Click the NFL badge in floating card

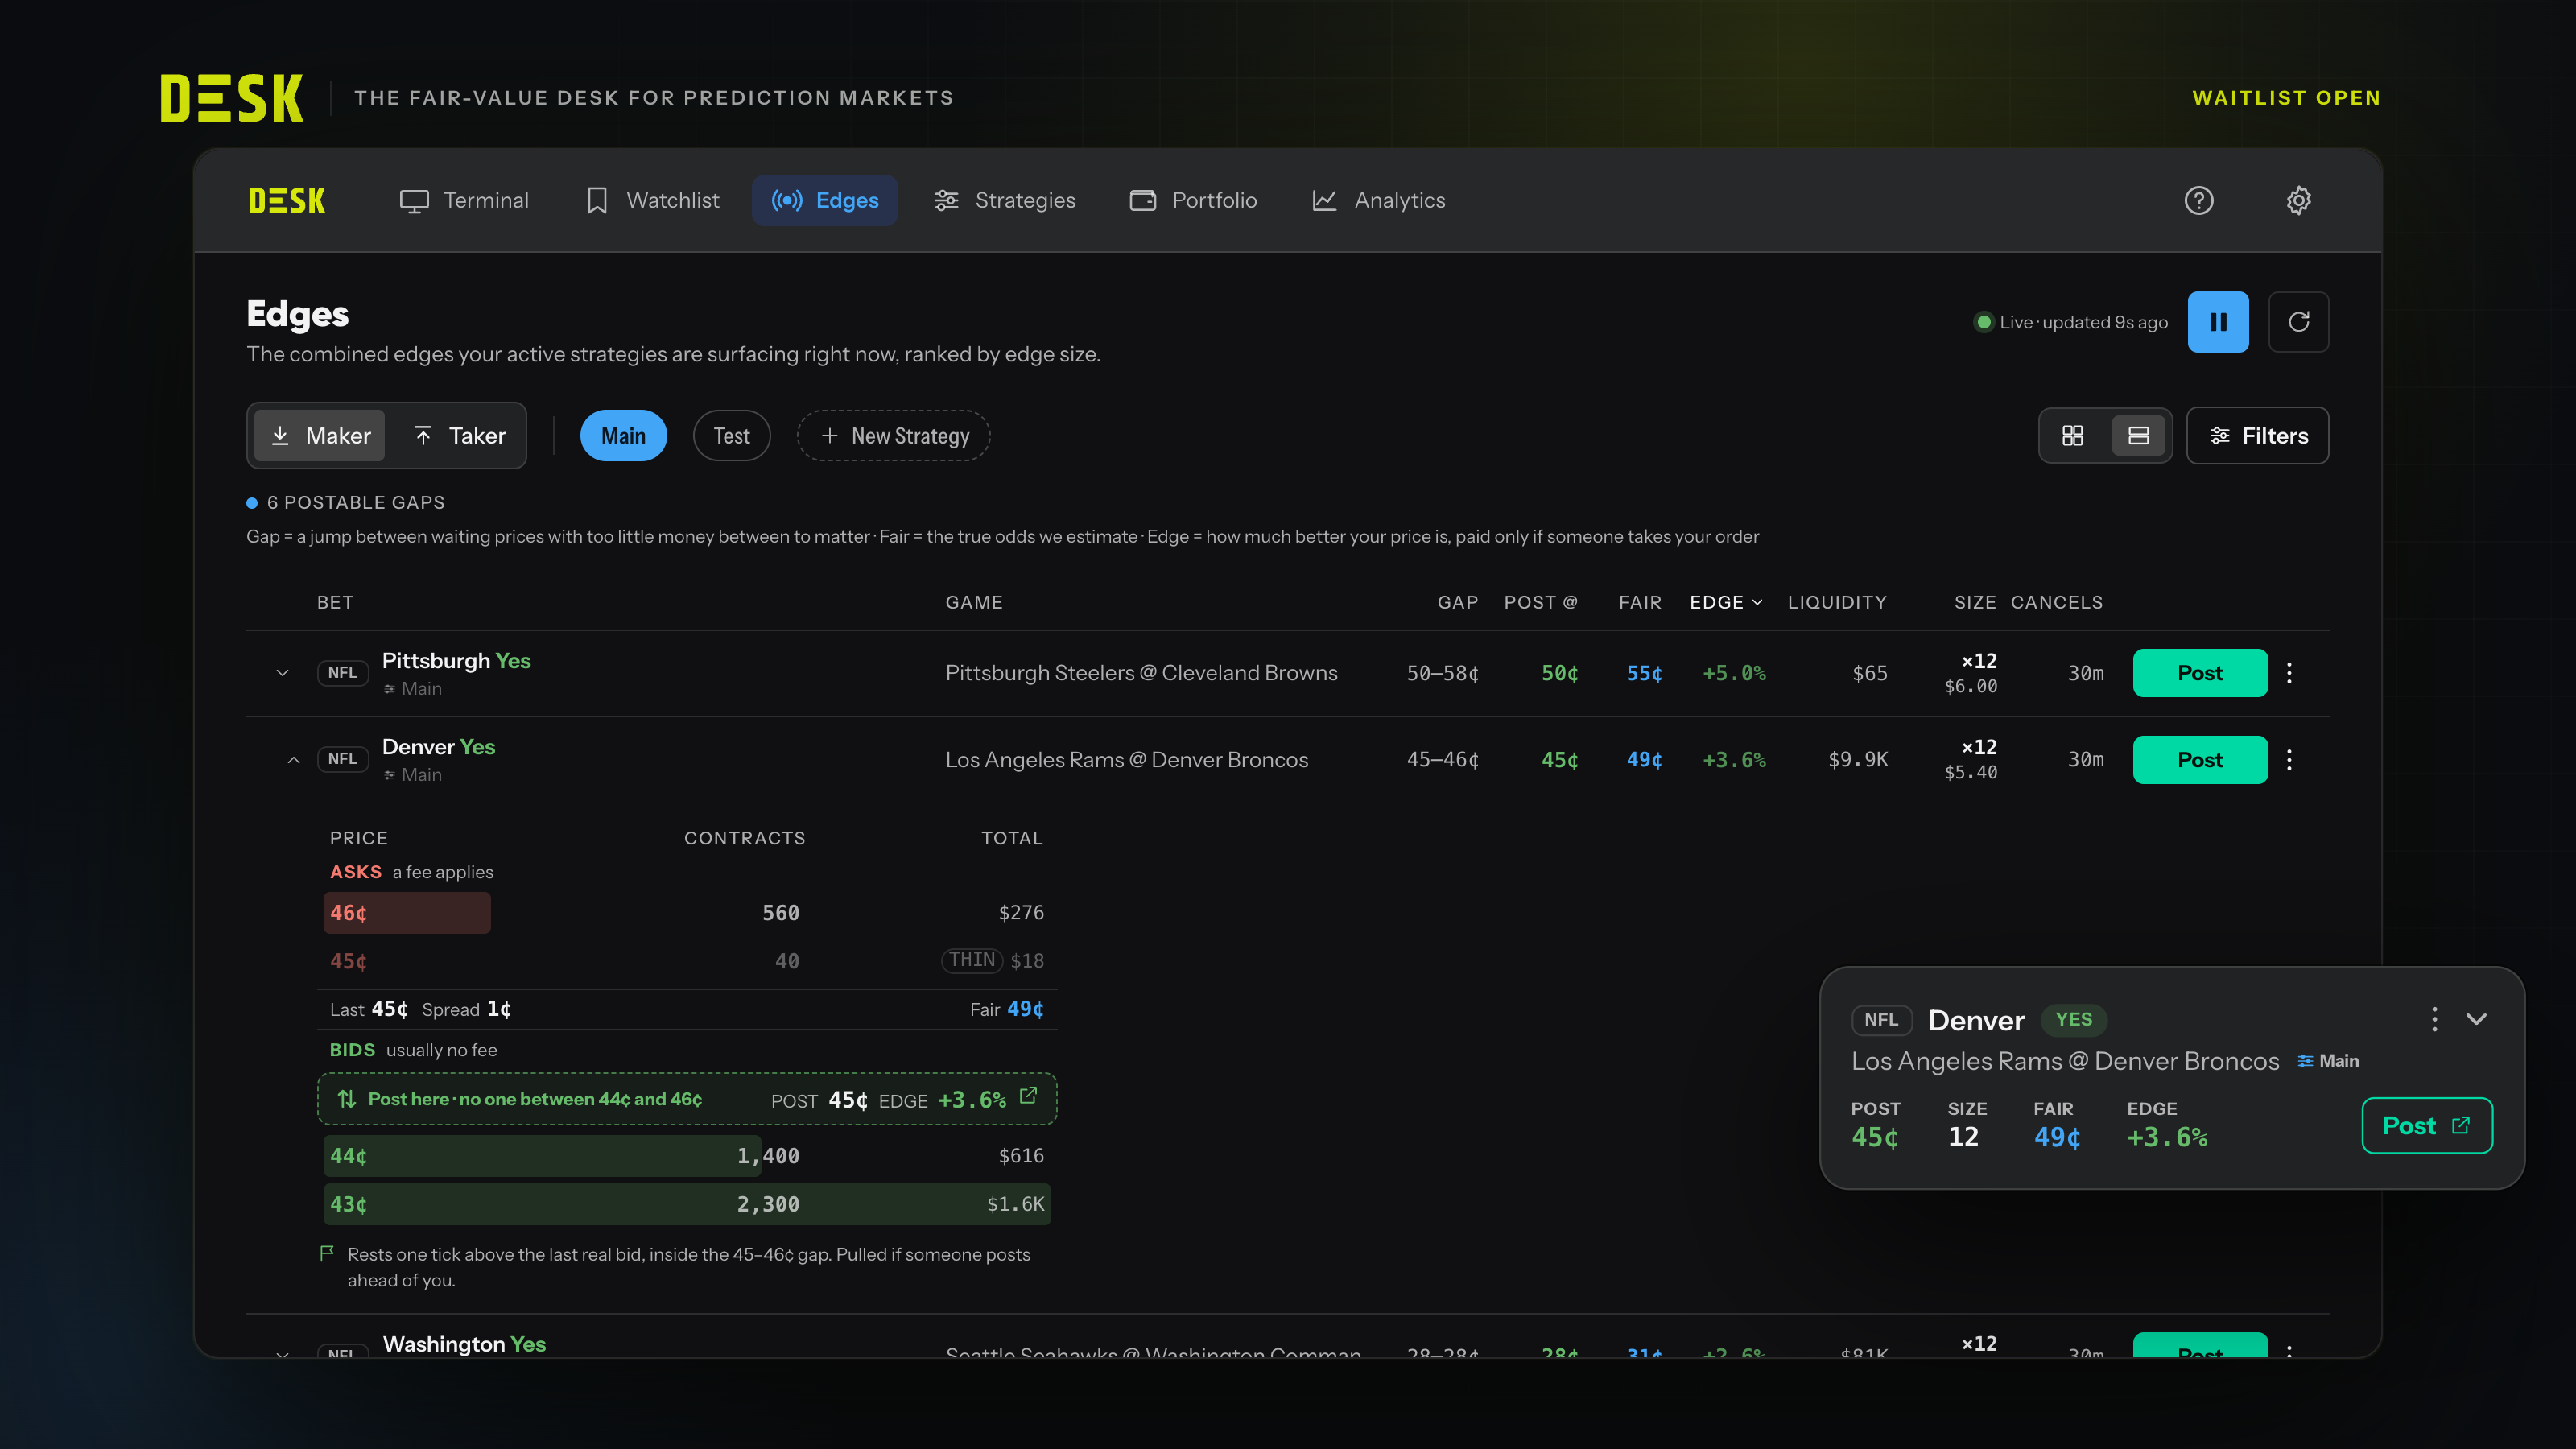coord(1881,1020)
